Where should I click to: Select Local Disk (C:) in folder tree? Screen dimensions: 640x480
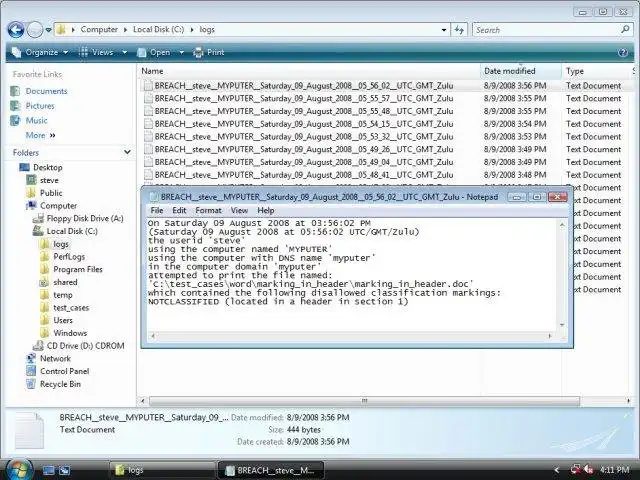point(72,231)
